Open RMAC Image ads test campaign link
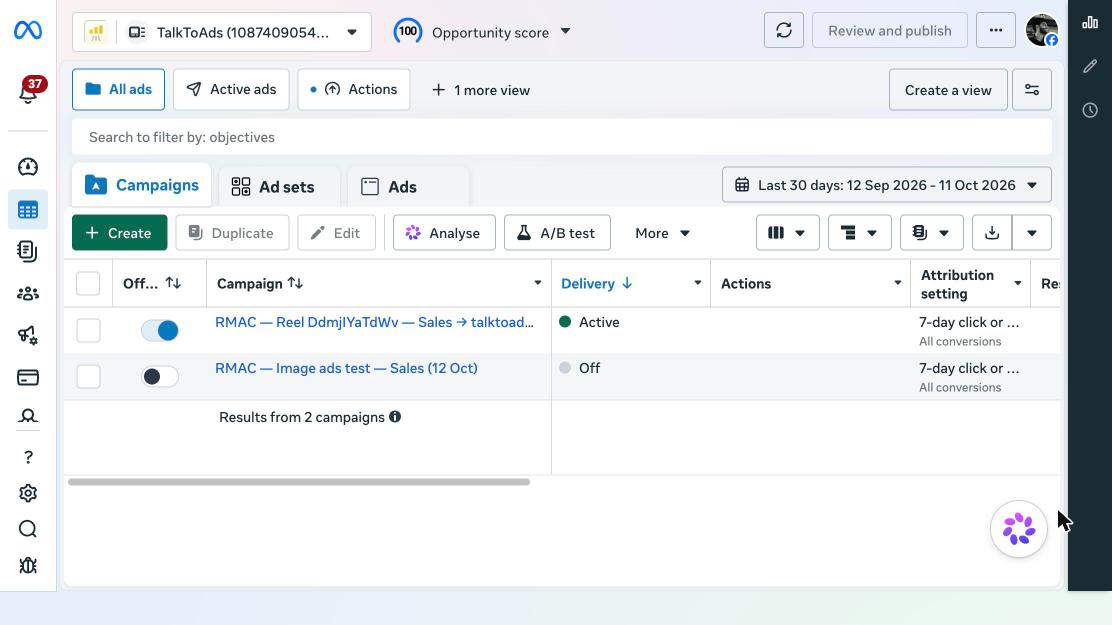 (x=346, y=368)
